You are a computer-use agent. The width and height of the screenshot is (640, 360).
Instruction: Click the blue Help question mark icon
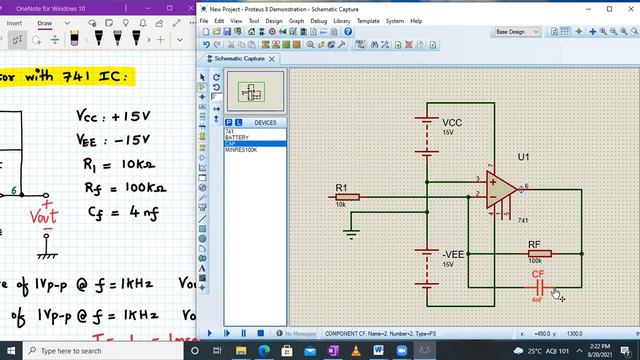(x=348, y=32)
